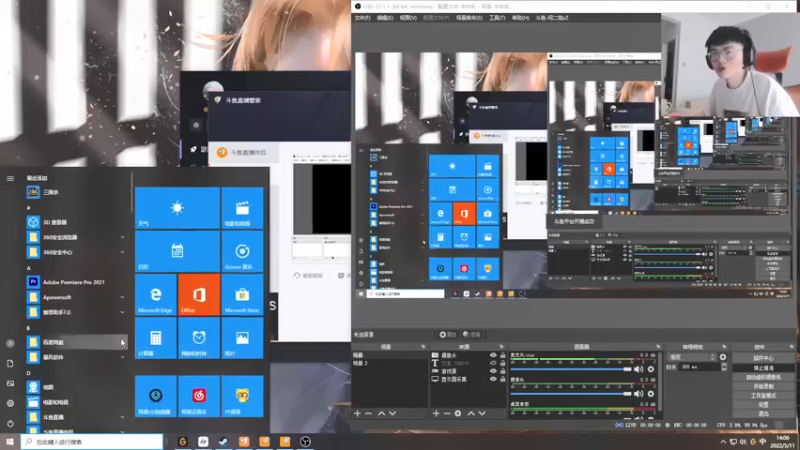Toggle the lock on the 文本 (GDI+) source
The height and width of the screenshot is (450, 800).
click(503, 363)
